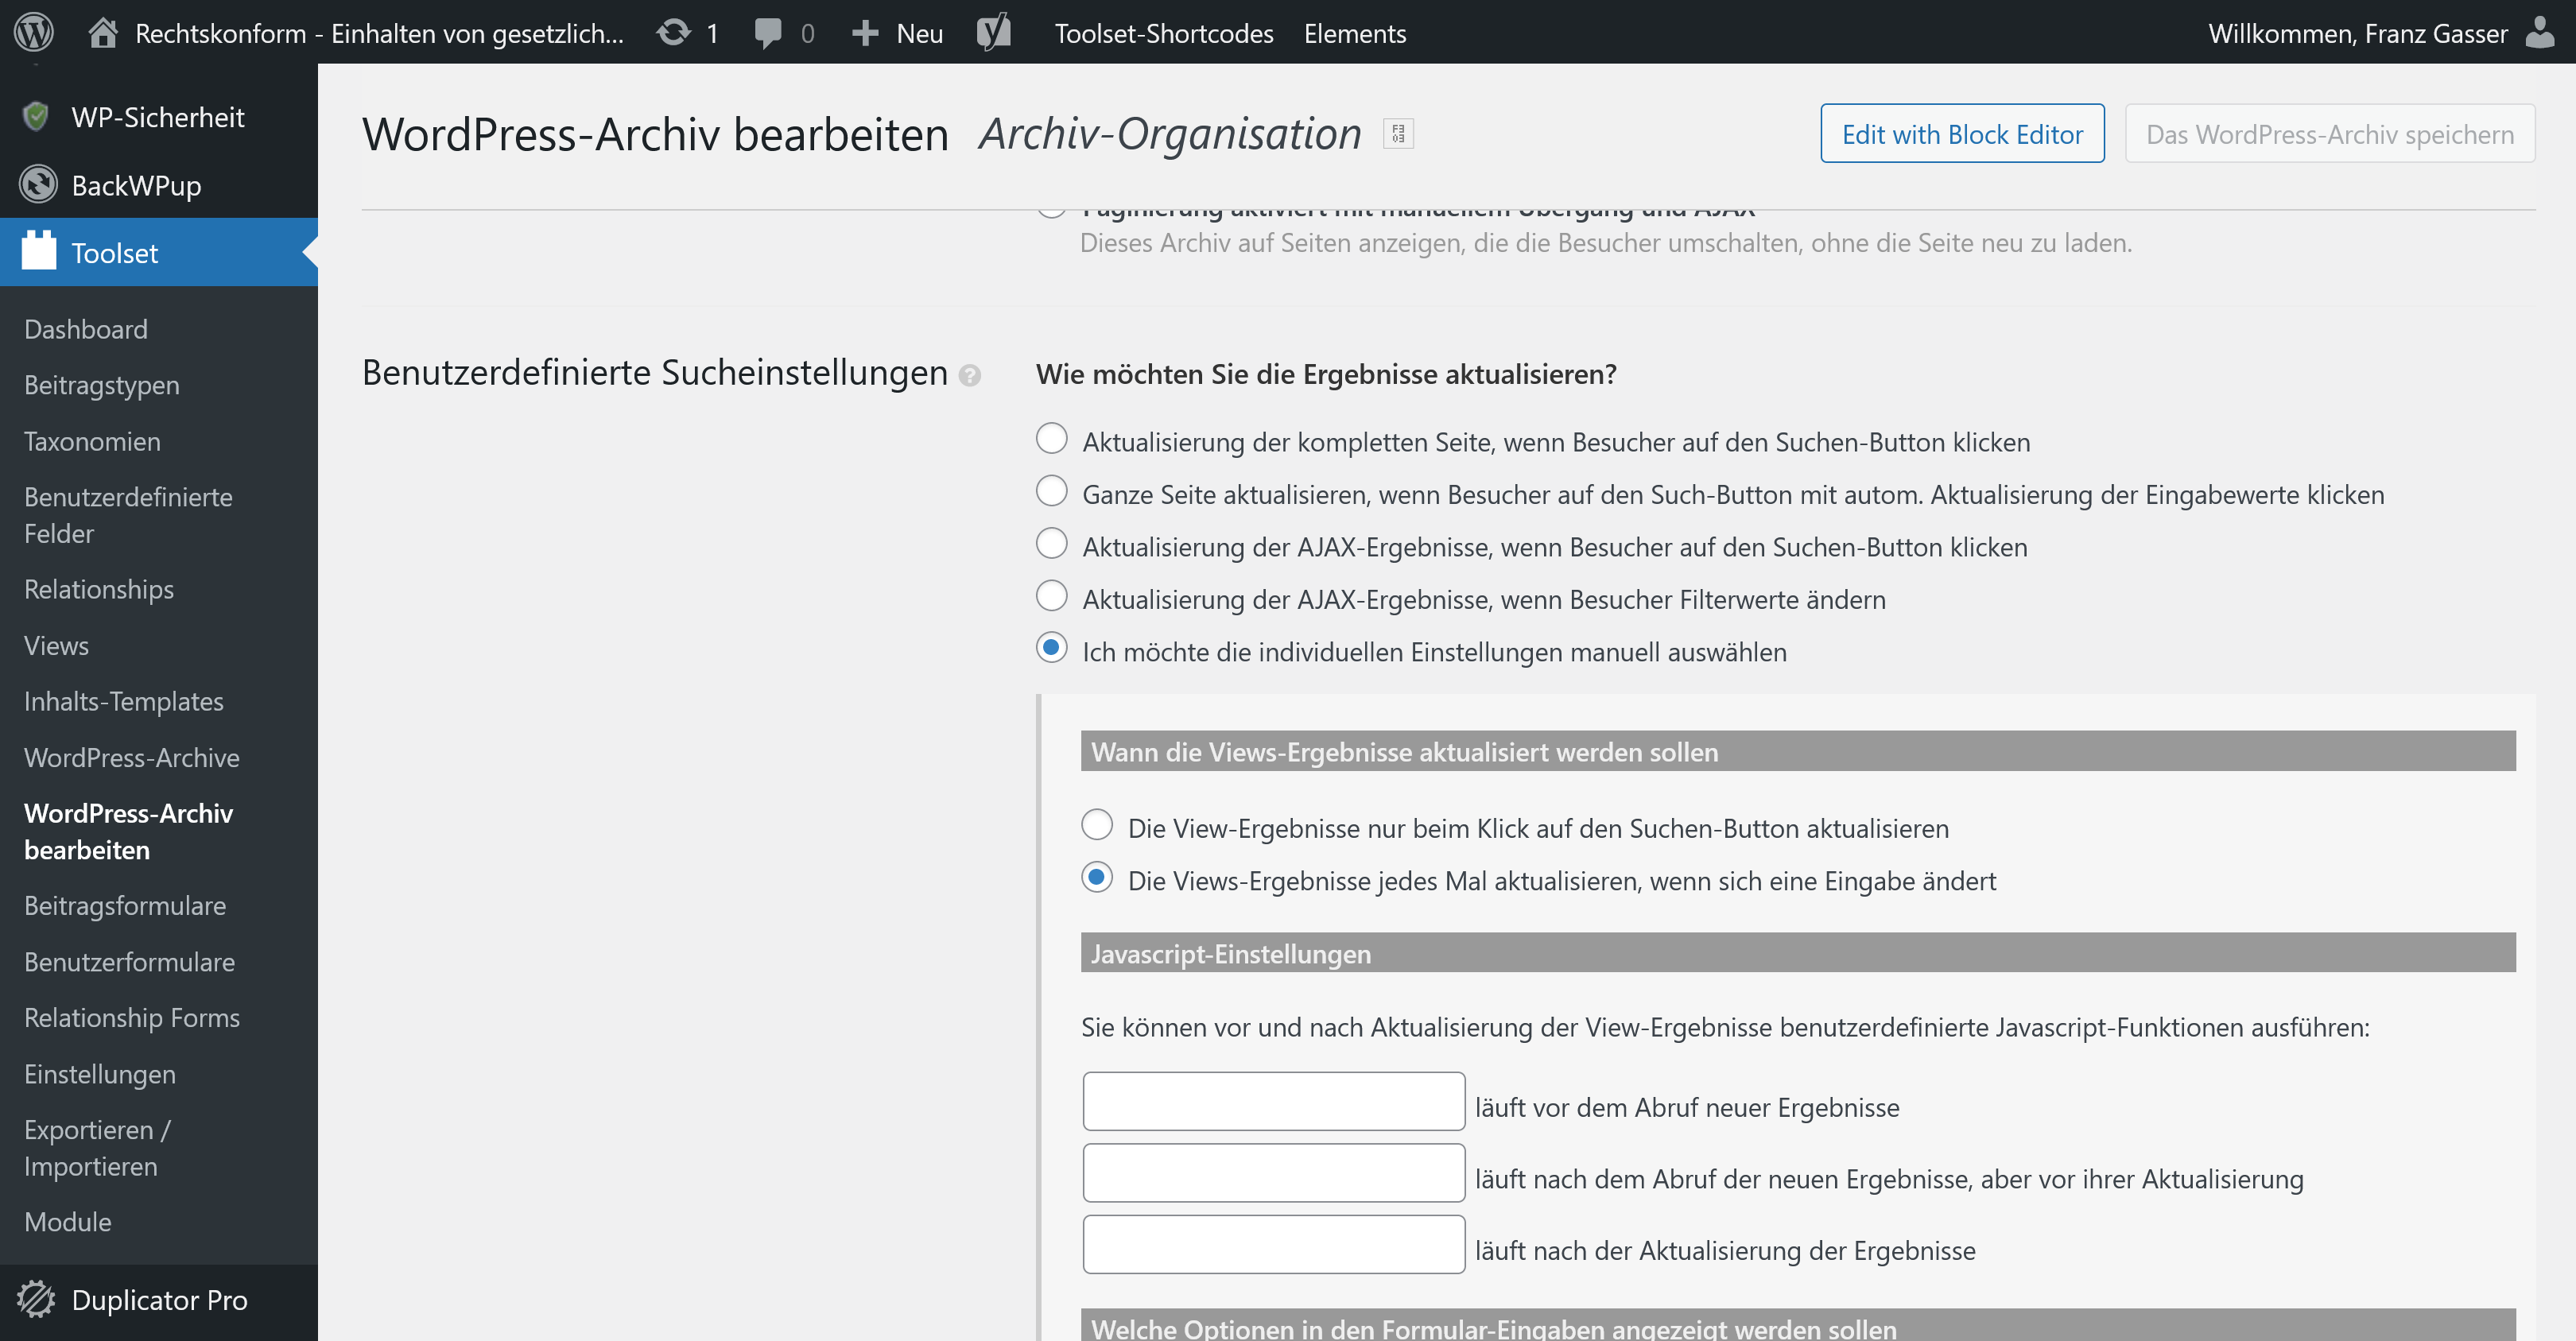Click 'Wie möchten Sie die Ergebnisse aktualisieren?' text
Viewport: 2576px width, 1341px height.
pyautogui.click(x=1326, y=374)
